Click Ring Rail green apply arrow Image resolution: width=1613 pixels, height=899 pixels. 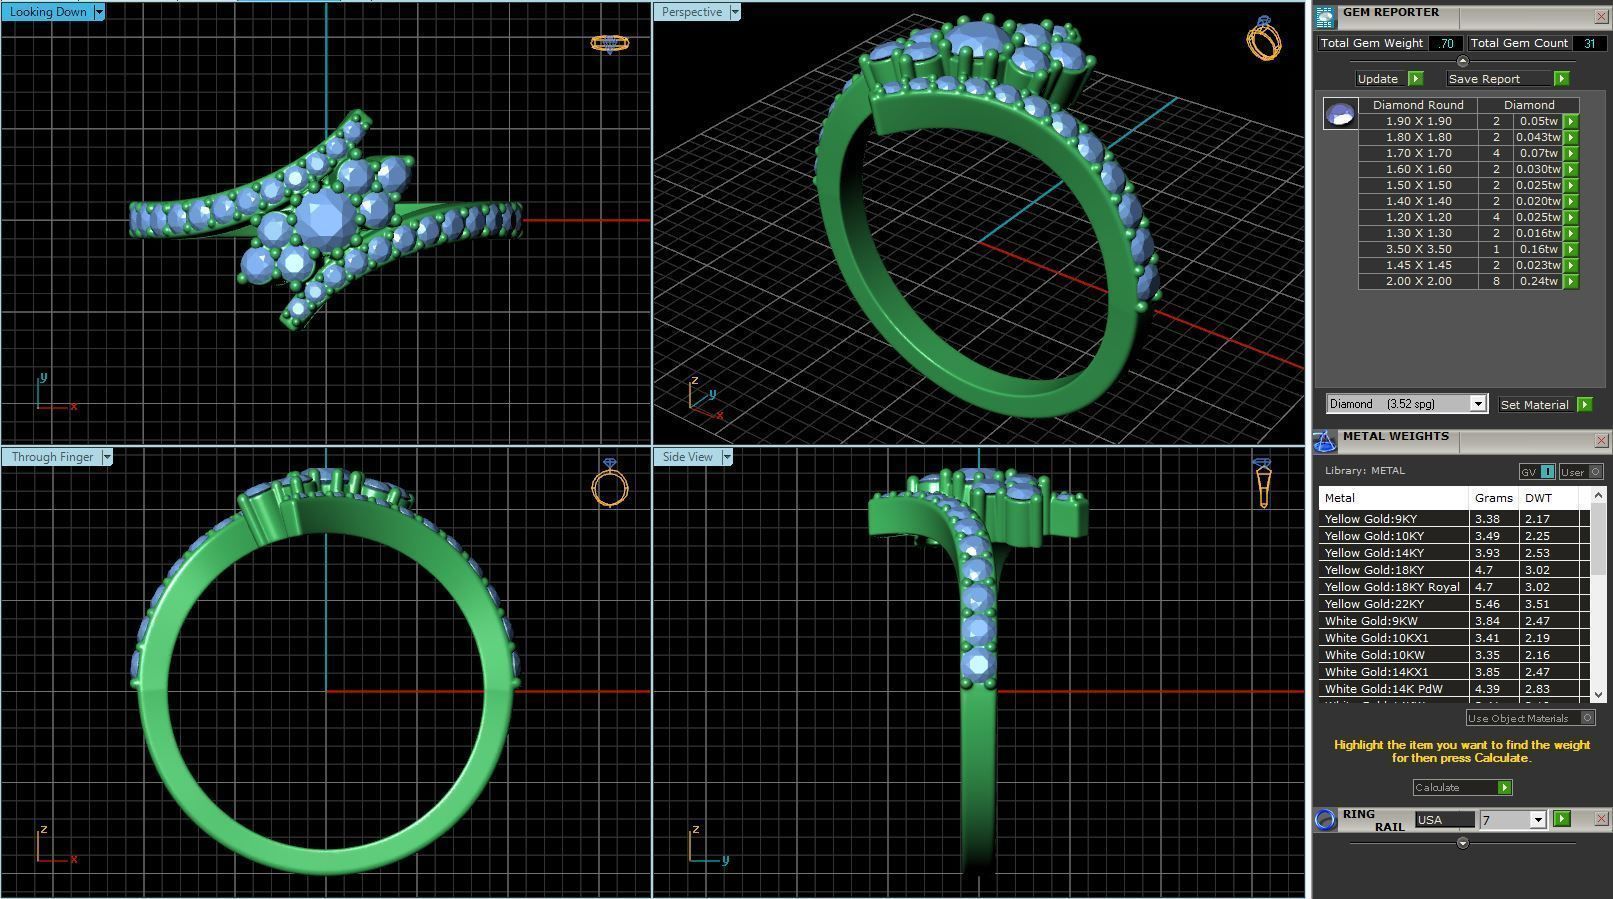[x=1562, y=819]
